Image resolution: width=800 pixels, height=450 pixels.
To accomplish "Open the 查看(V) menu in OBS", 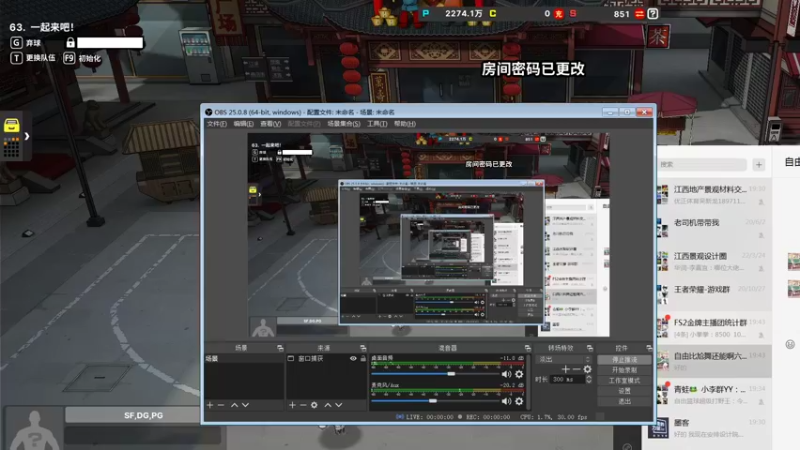I will coord(270,124).
